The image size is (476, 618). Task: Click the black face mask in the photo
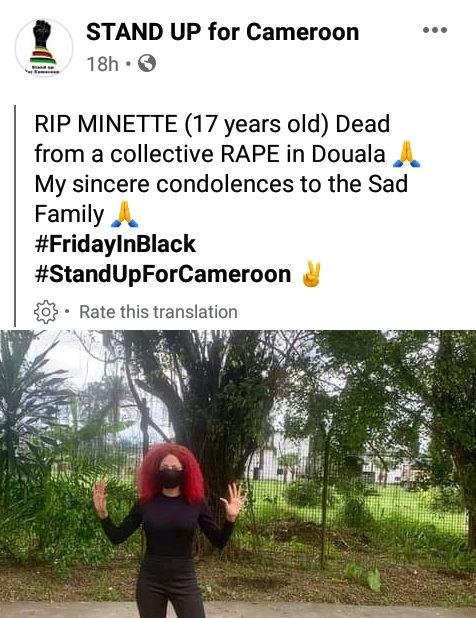point(170,478)
